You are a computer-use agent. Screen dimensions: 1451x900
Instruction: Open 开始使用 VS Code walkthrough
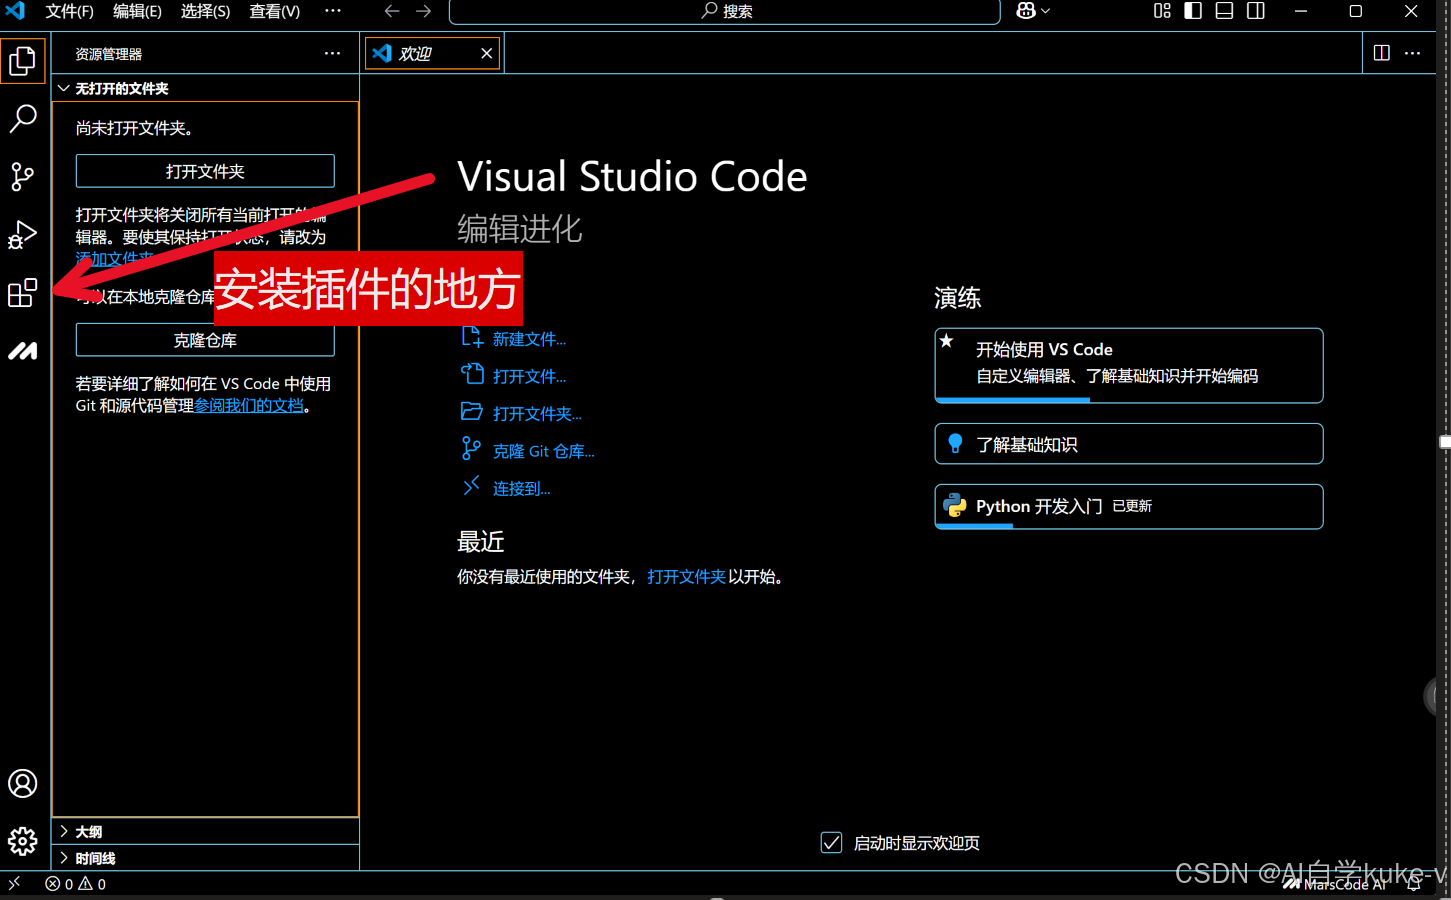tap(1129, 365)
